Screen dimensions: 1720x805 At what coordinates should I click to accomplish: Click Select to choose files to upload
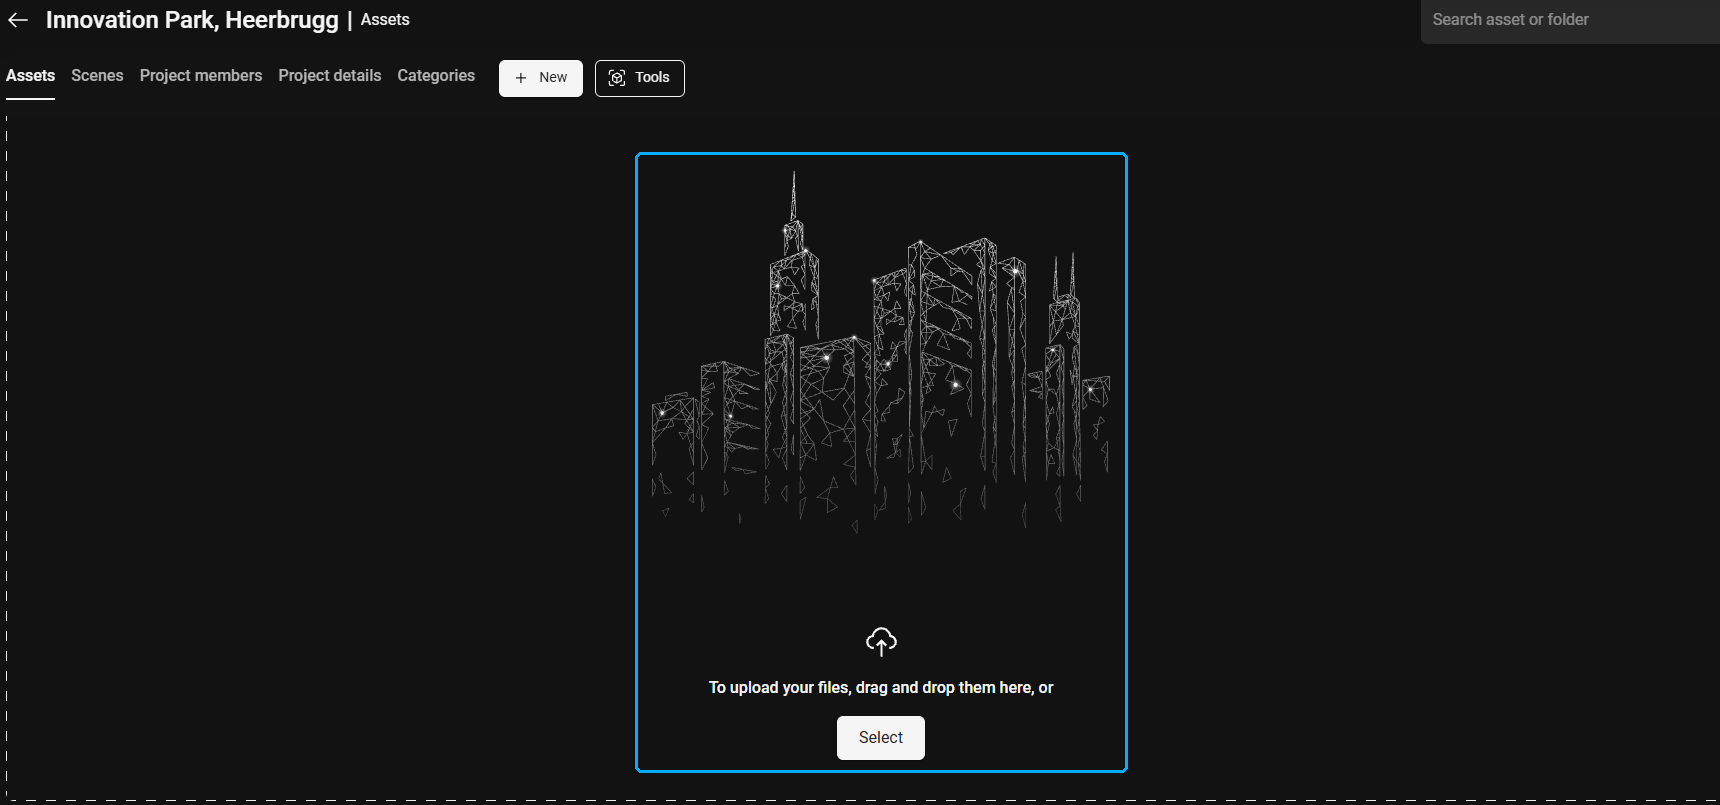[881, 738]
